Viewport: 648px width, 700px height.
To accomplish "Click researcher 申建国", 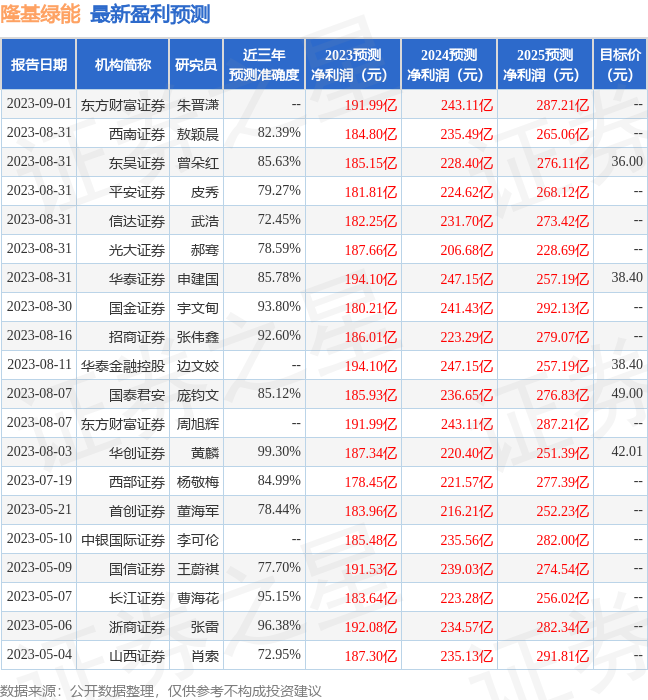I will tap(198, 279).
